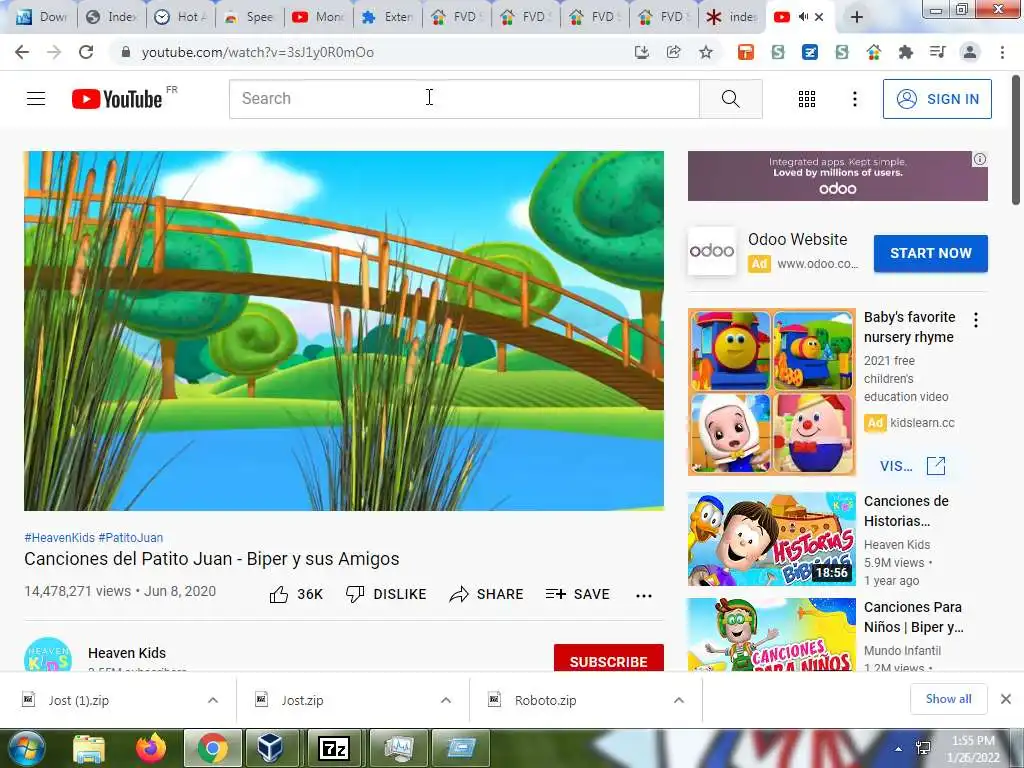Open 7-Zip from the taskbar
The height and width of the screenshot is (768, 1024).
pyautogui.click(x=334, y=748)
